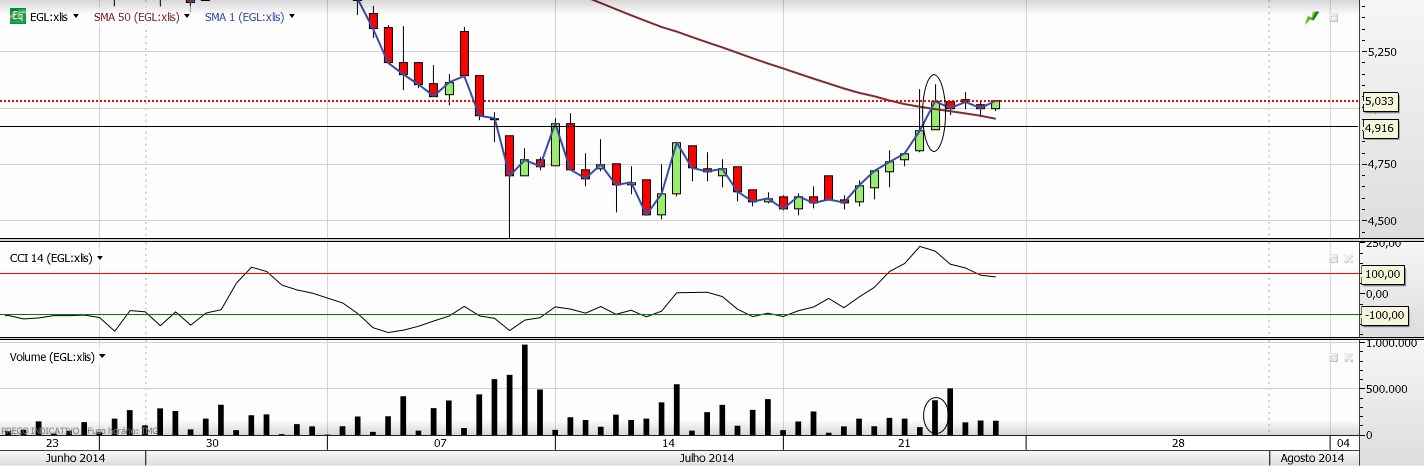Screen dimensions: 1424x466
Task: Click the 4,500 price axis value
Action: pyautogui.click(x=1380, y=221)
